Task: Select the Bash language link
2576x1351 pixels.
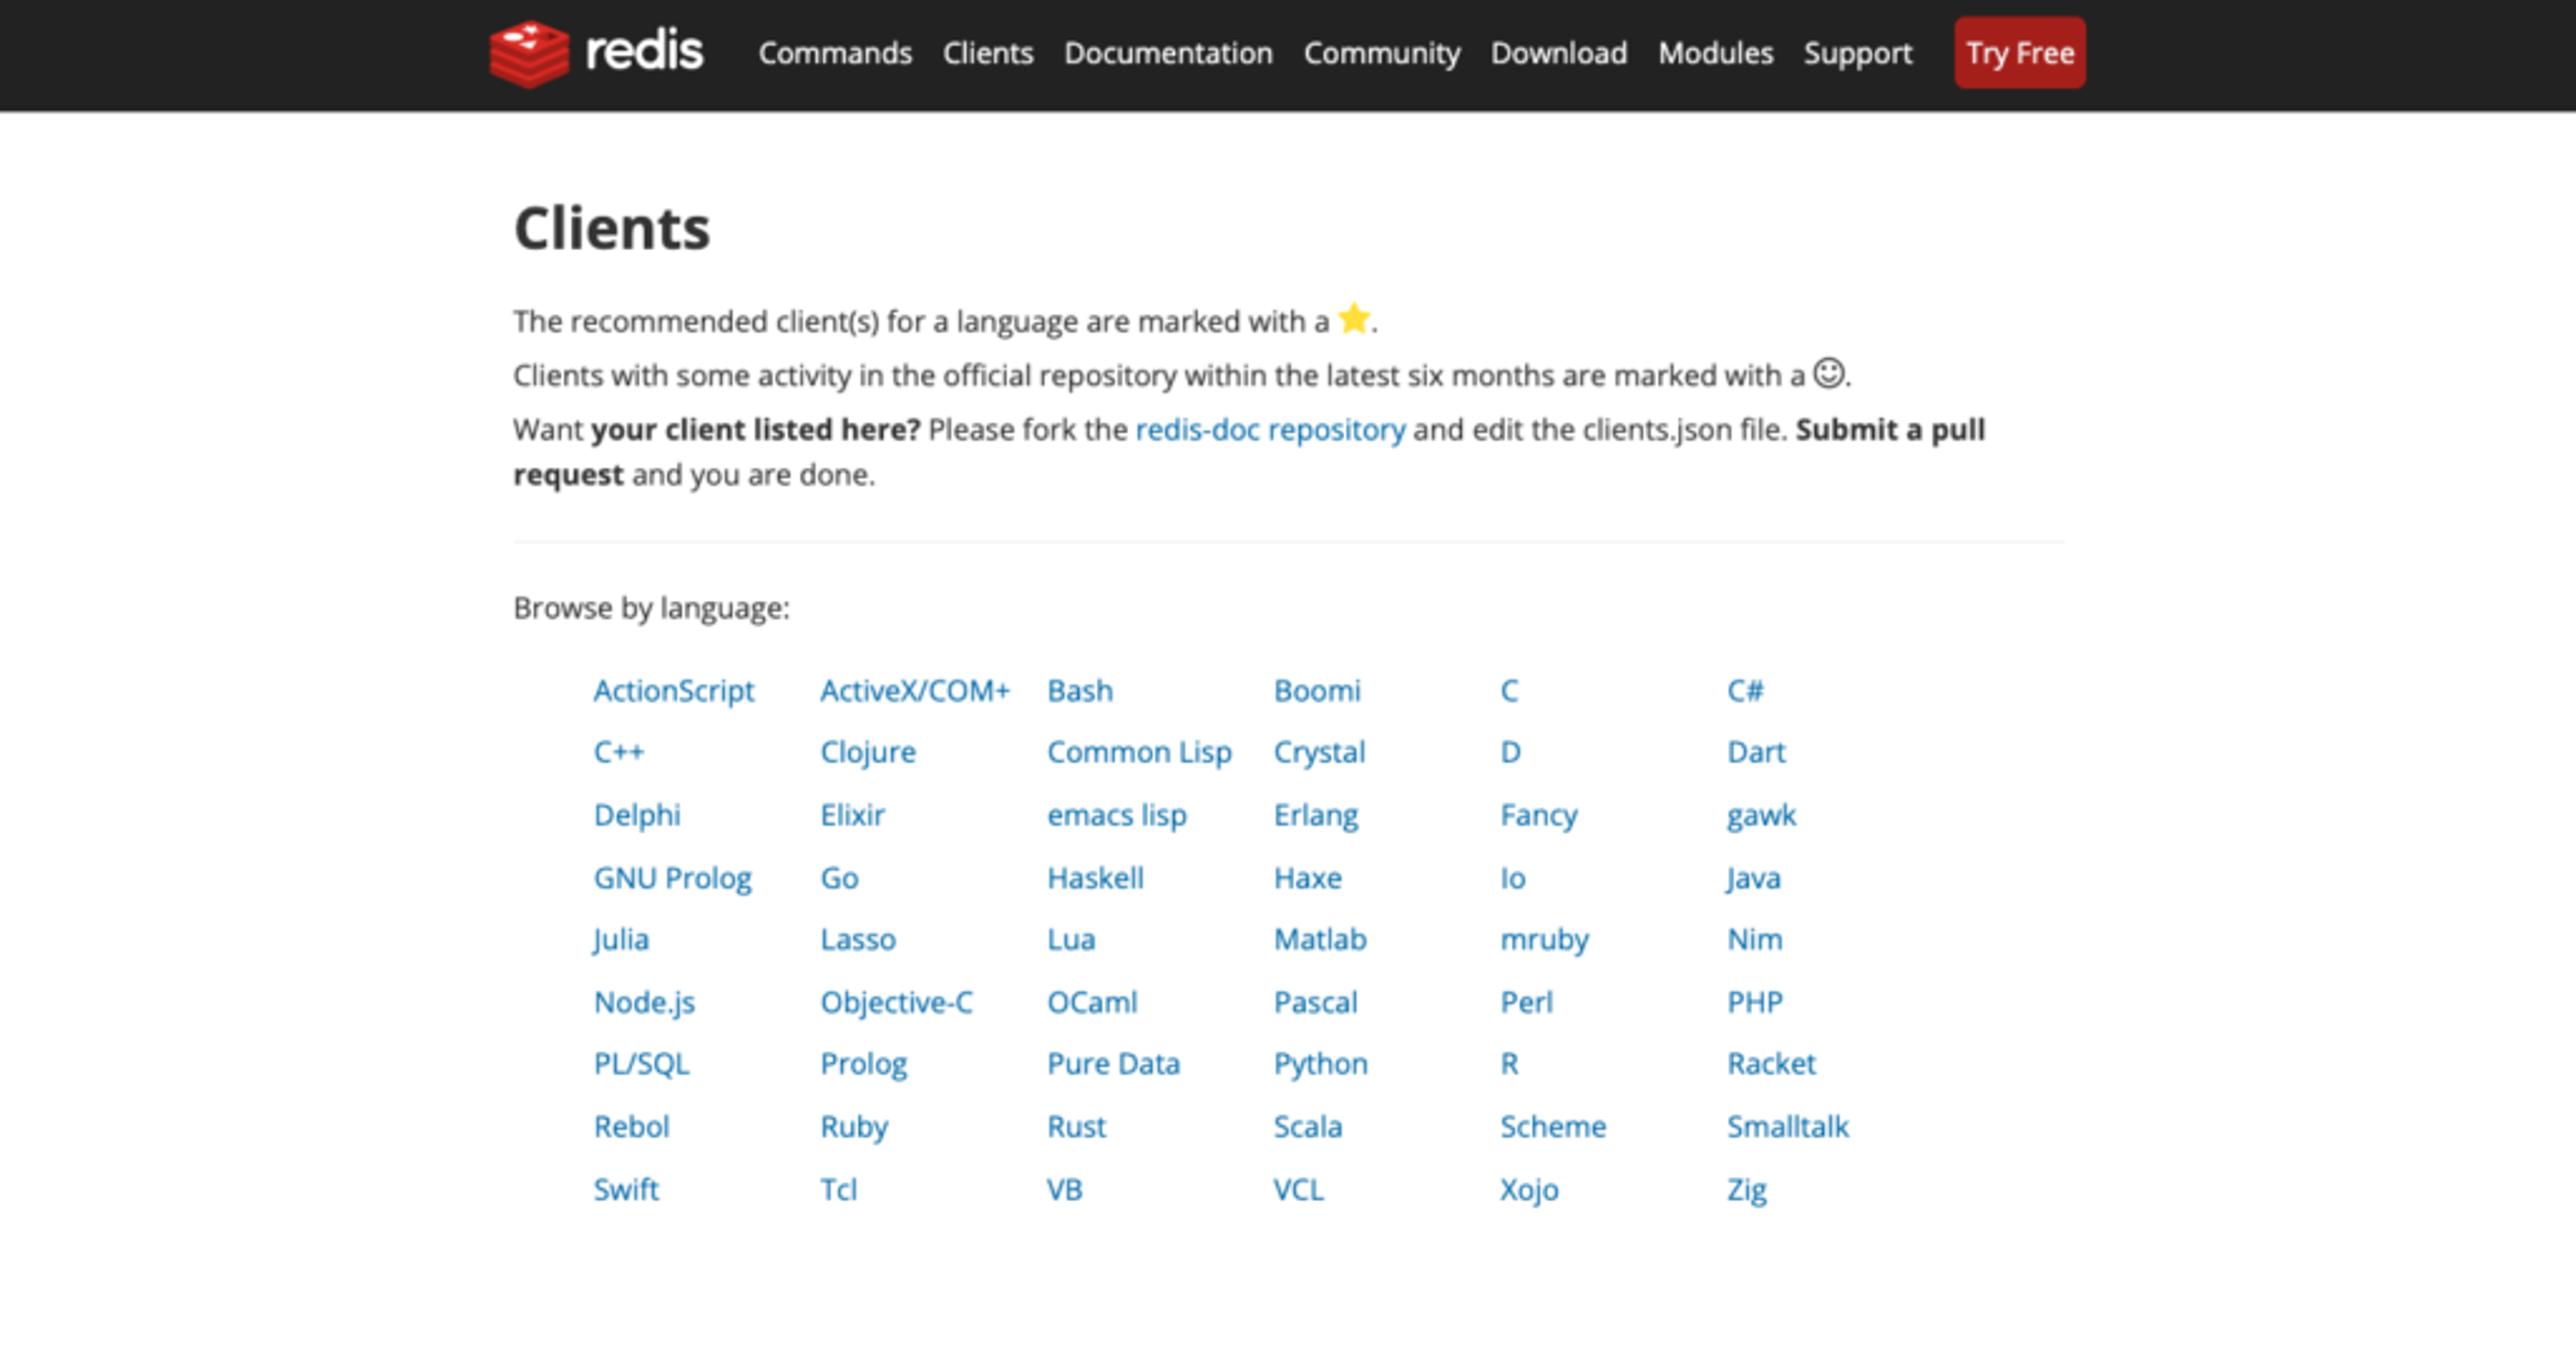Action: pyautogui.click(x=1080, y=691)
